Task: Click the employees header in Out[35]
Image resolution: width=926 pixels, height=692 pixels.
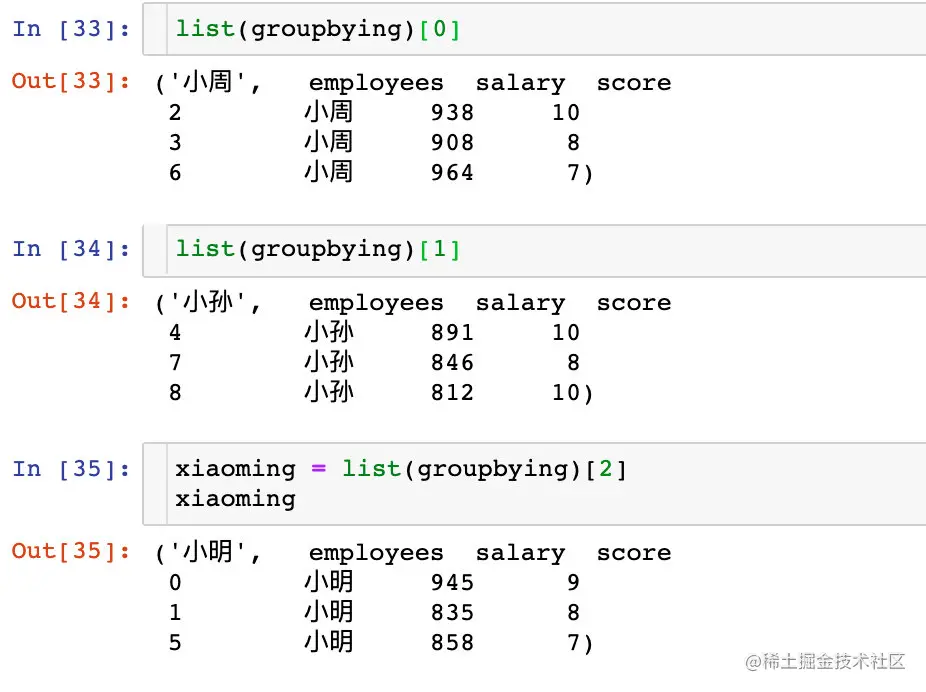Action: (376, 553)
